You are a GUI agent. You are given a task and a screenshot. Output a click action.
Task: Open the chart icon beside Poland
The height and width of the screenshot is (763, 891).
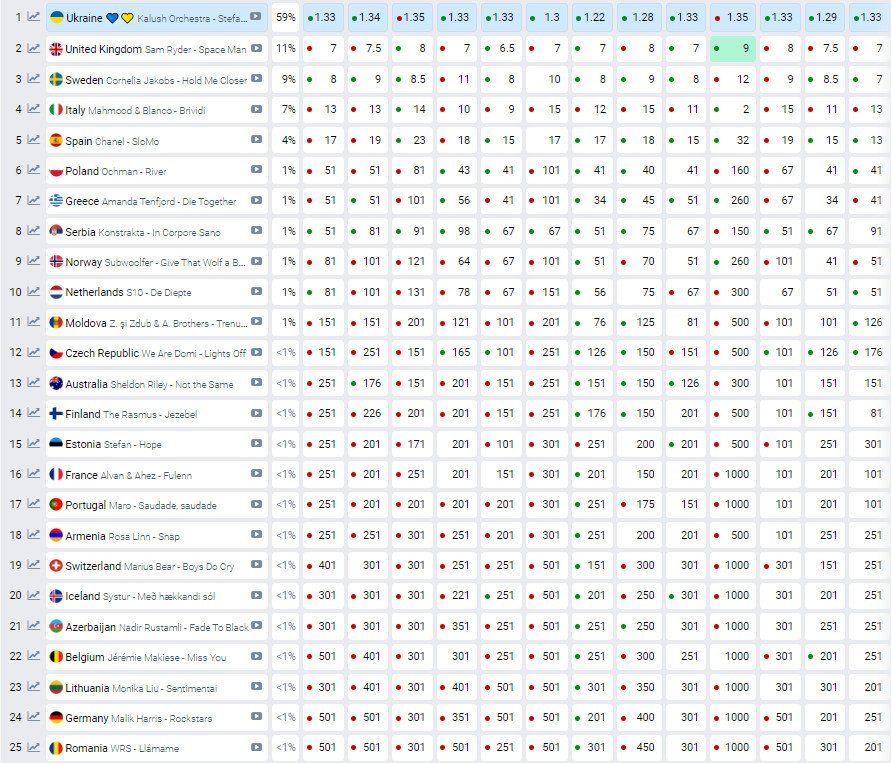pyautogui.click(x=34, y=169)
